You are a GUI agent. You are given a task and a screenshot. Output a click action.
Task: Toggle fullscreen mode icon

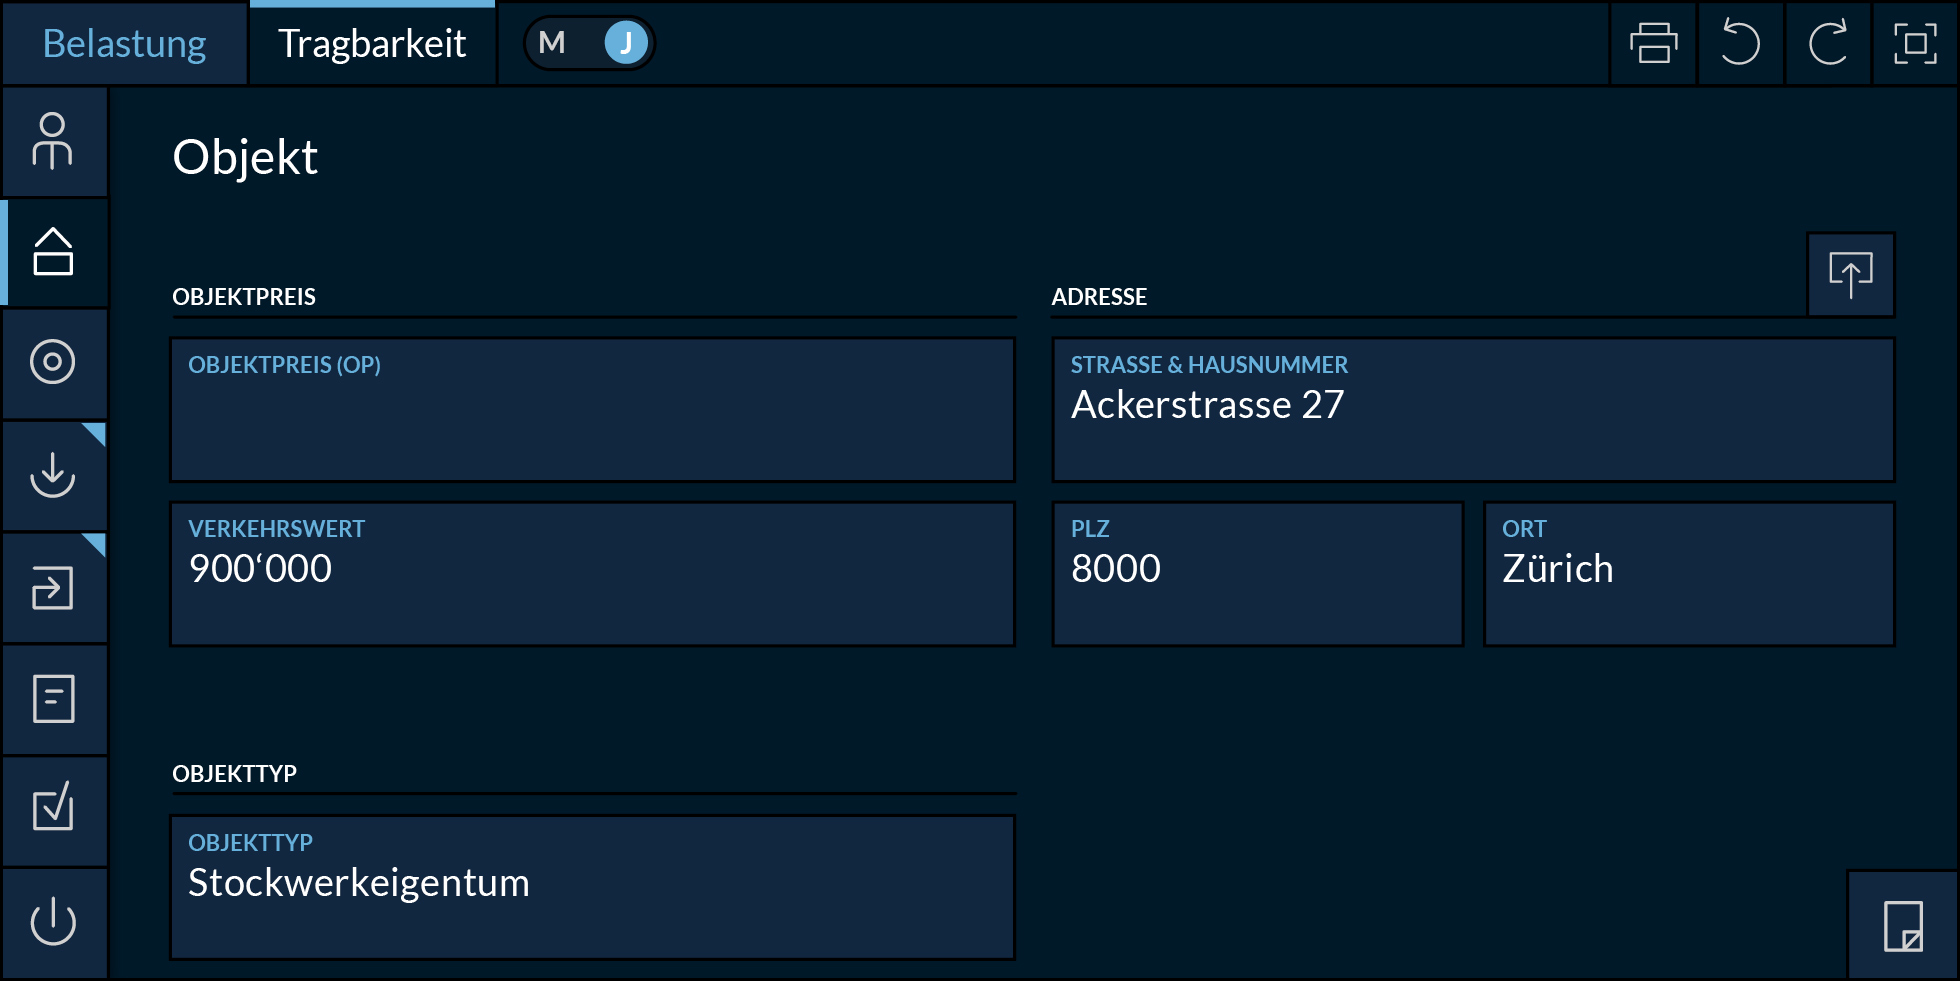1915,44
